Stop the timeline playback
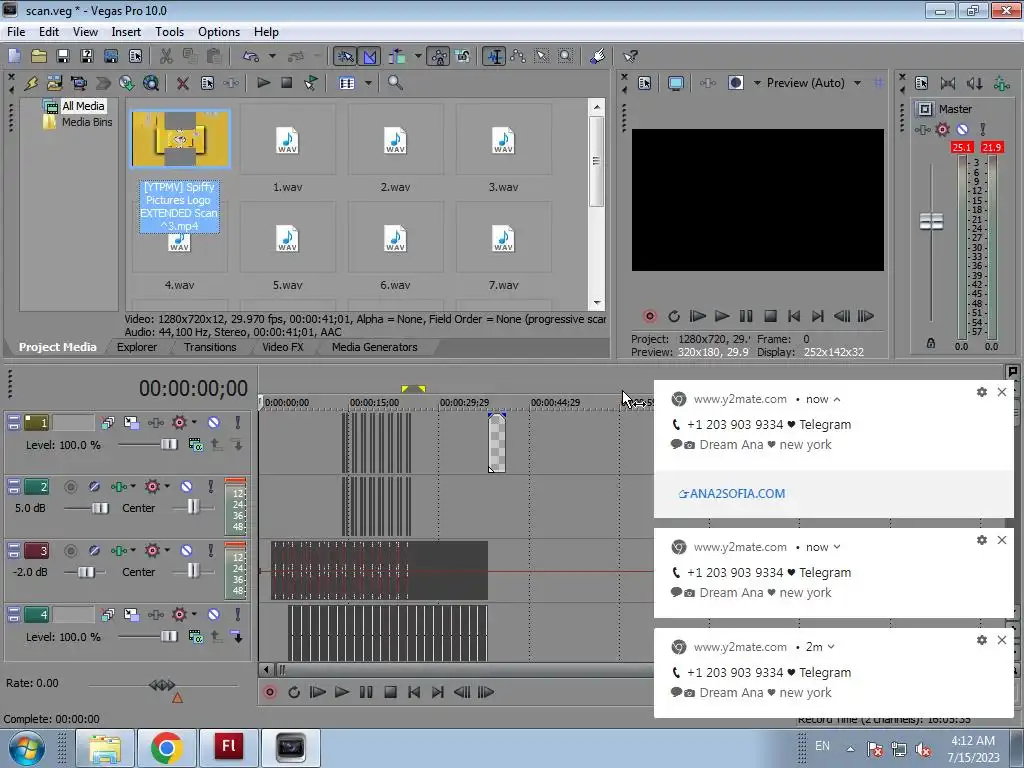 pyautogui.click(x=390, y=692)
